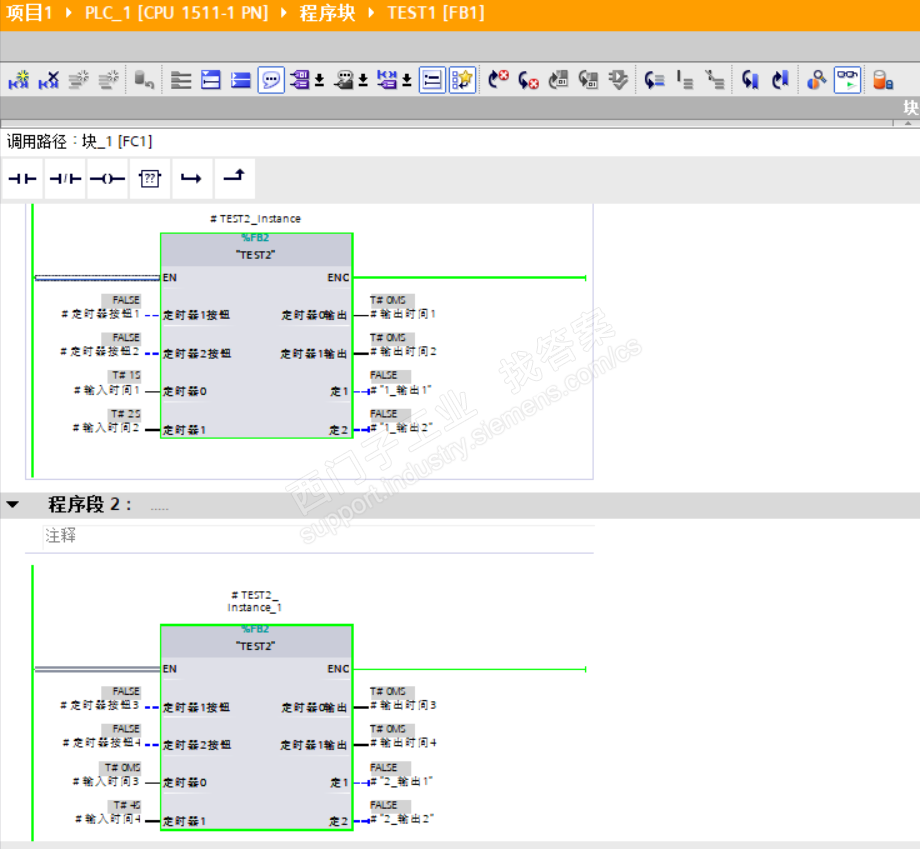Click operand #定时器按钮2 in network 1

[100, 352]
